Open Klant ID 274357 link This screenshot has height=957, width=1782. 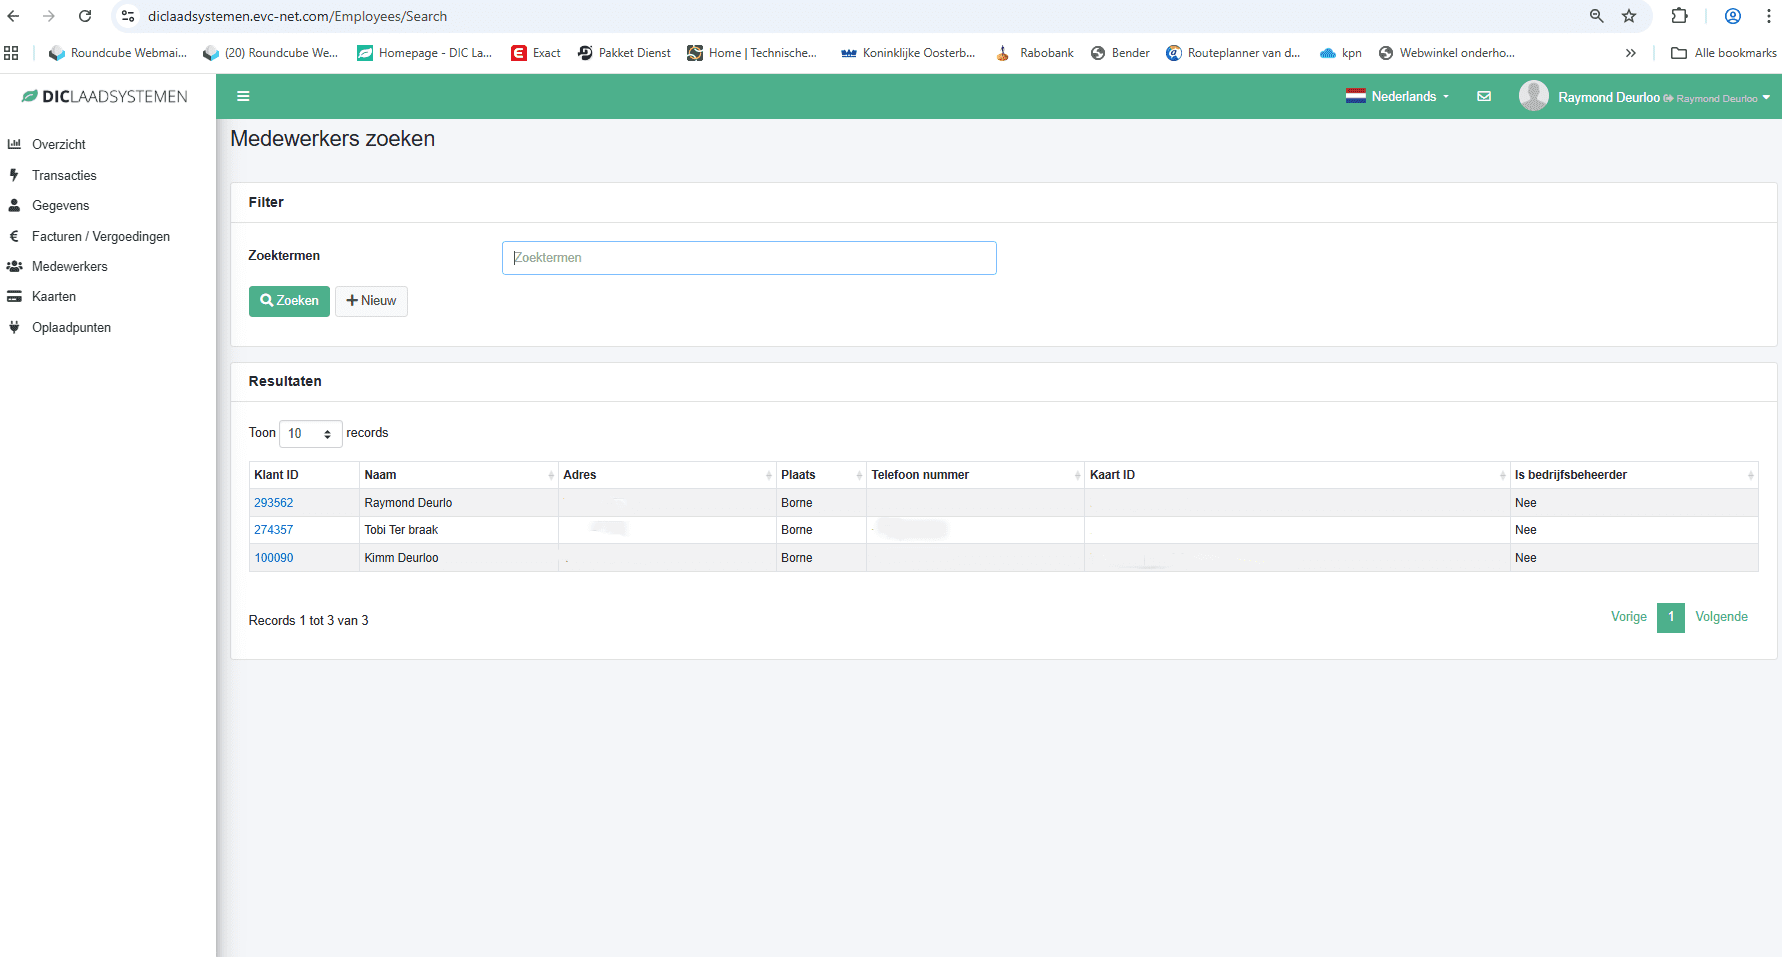coord(273,530)
